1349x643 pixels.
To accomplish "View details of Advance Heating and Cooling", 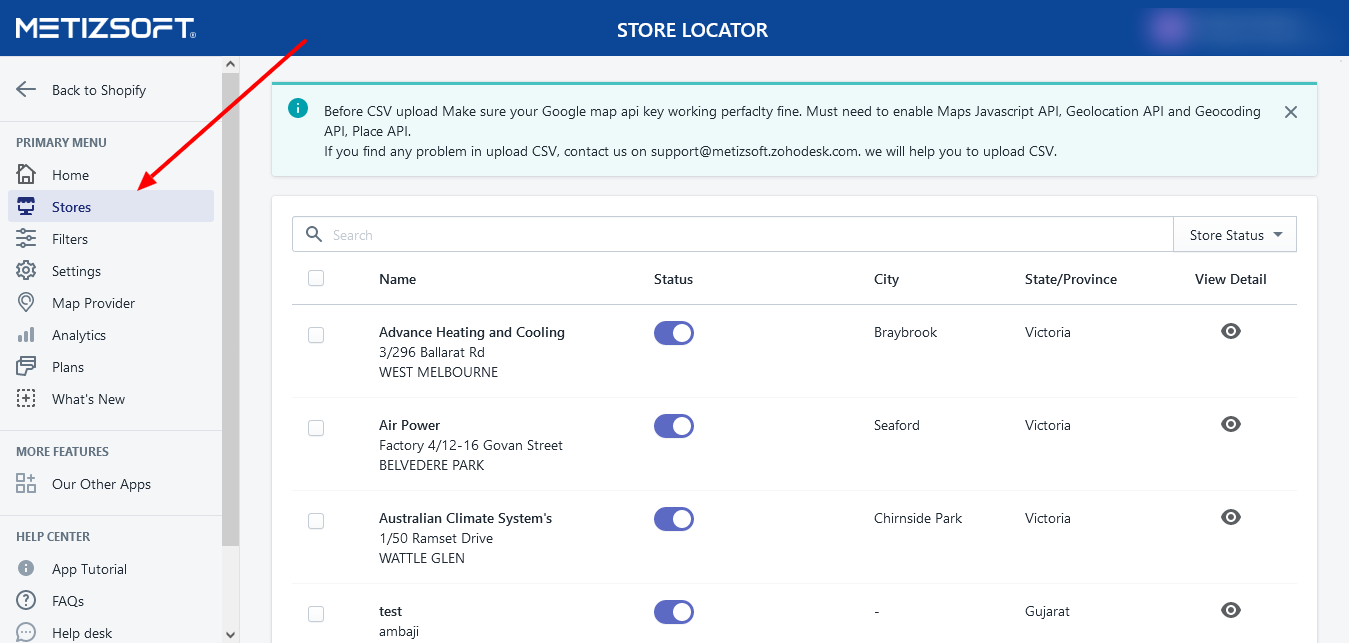I will 1230,332.
